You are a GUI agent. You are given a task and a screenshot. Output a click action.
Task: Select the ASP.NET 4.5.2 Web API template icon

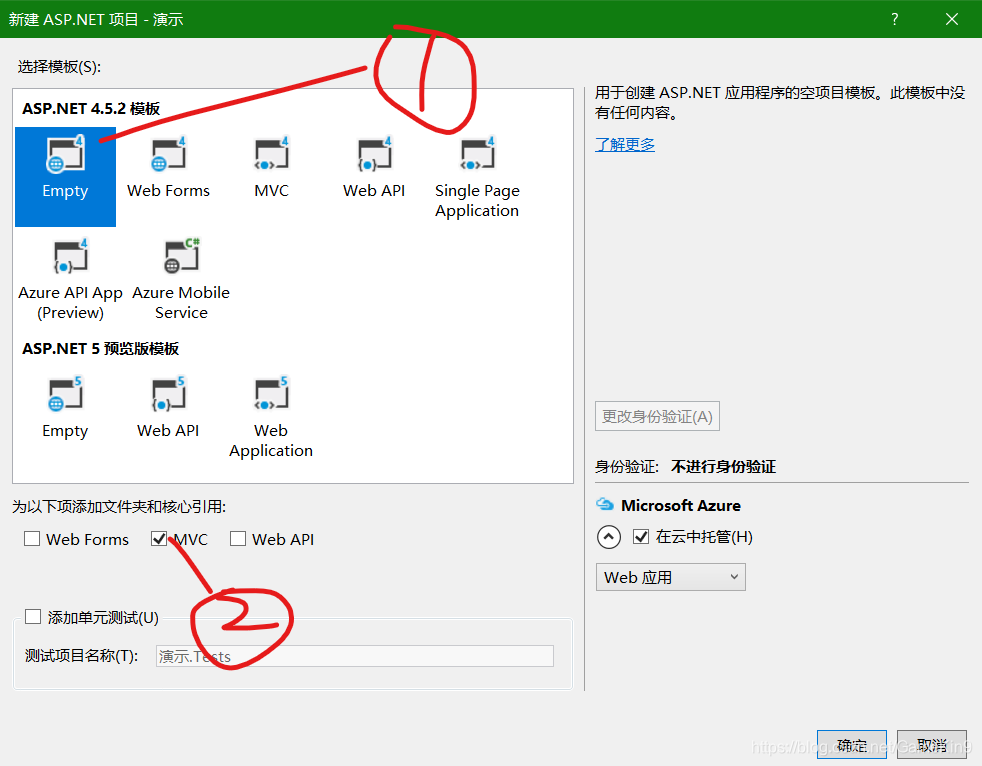click(x=374, y=155)
